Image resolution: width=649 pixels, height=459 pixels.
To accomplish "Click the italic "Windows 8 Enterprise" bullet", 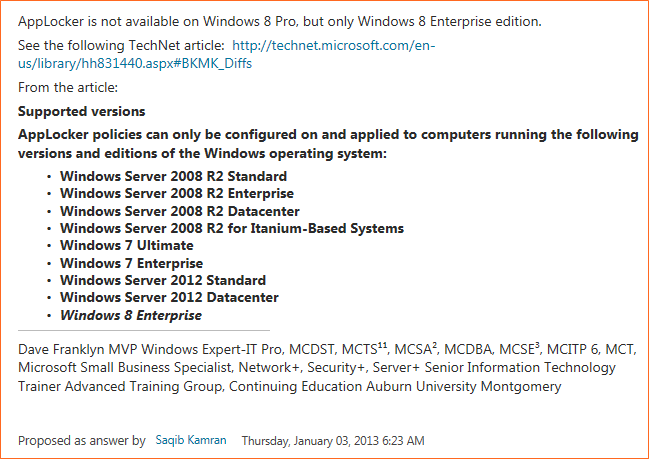I will 131,316.
